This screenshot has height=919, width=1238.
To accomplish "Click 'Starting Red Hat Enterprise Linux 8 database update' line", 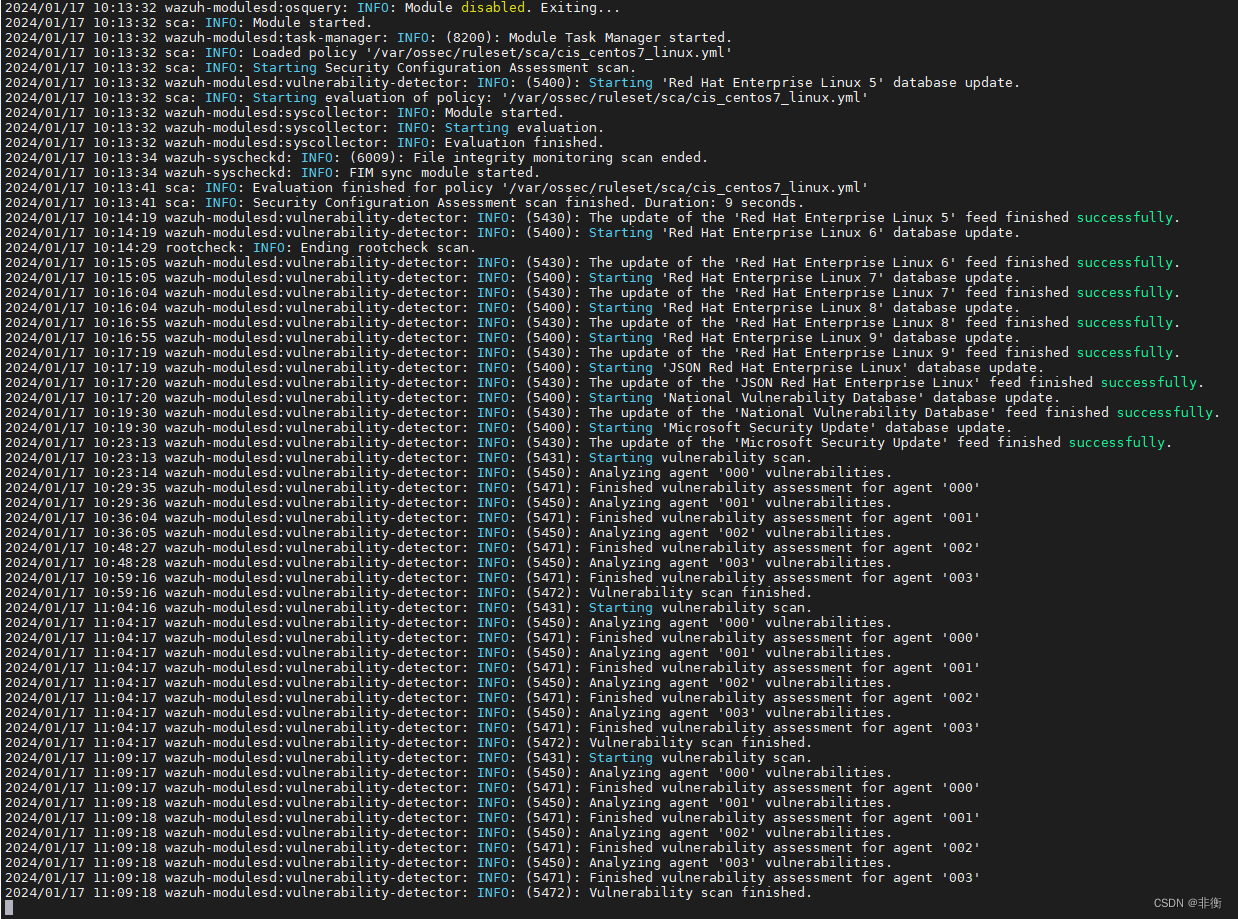I will point(512,308).
